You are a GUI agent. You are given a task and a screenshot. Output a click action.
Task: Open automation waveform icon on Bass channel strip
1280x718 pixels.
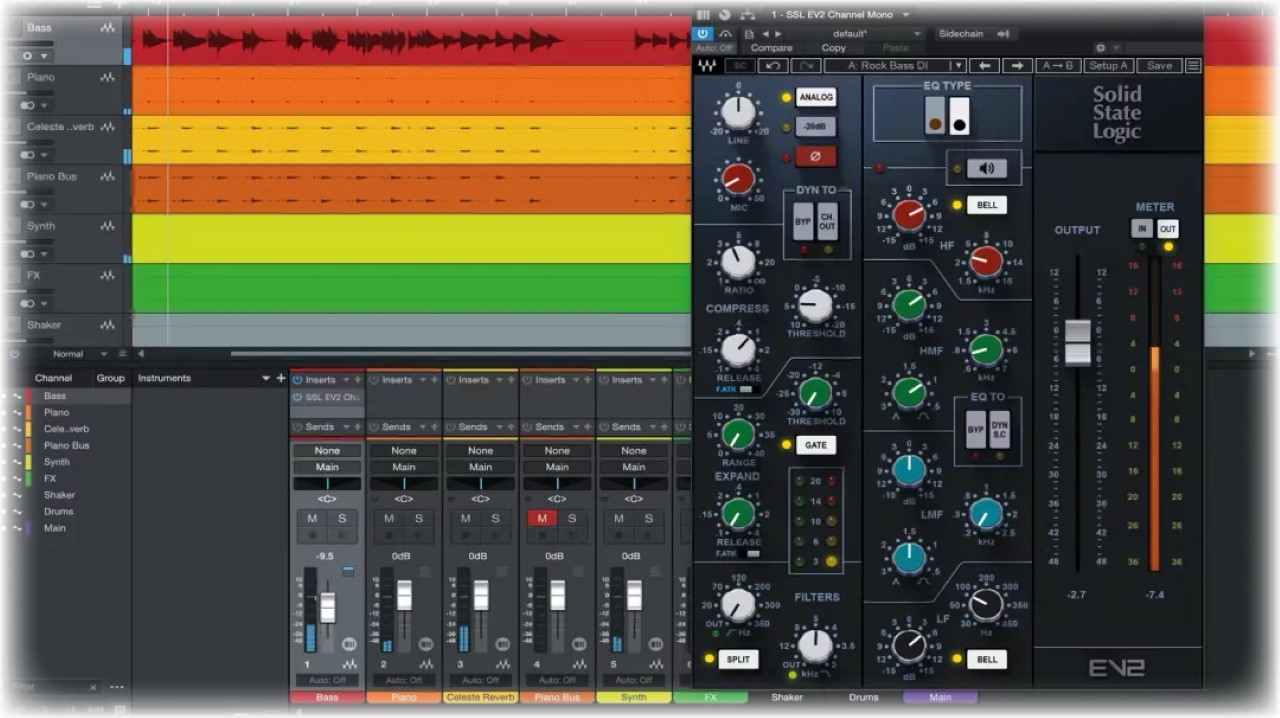[x=351, y=664]
